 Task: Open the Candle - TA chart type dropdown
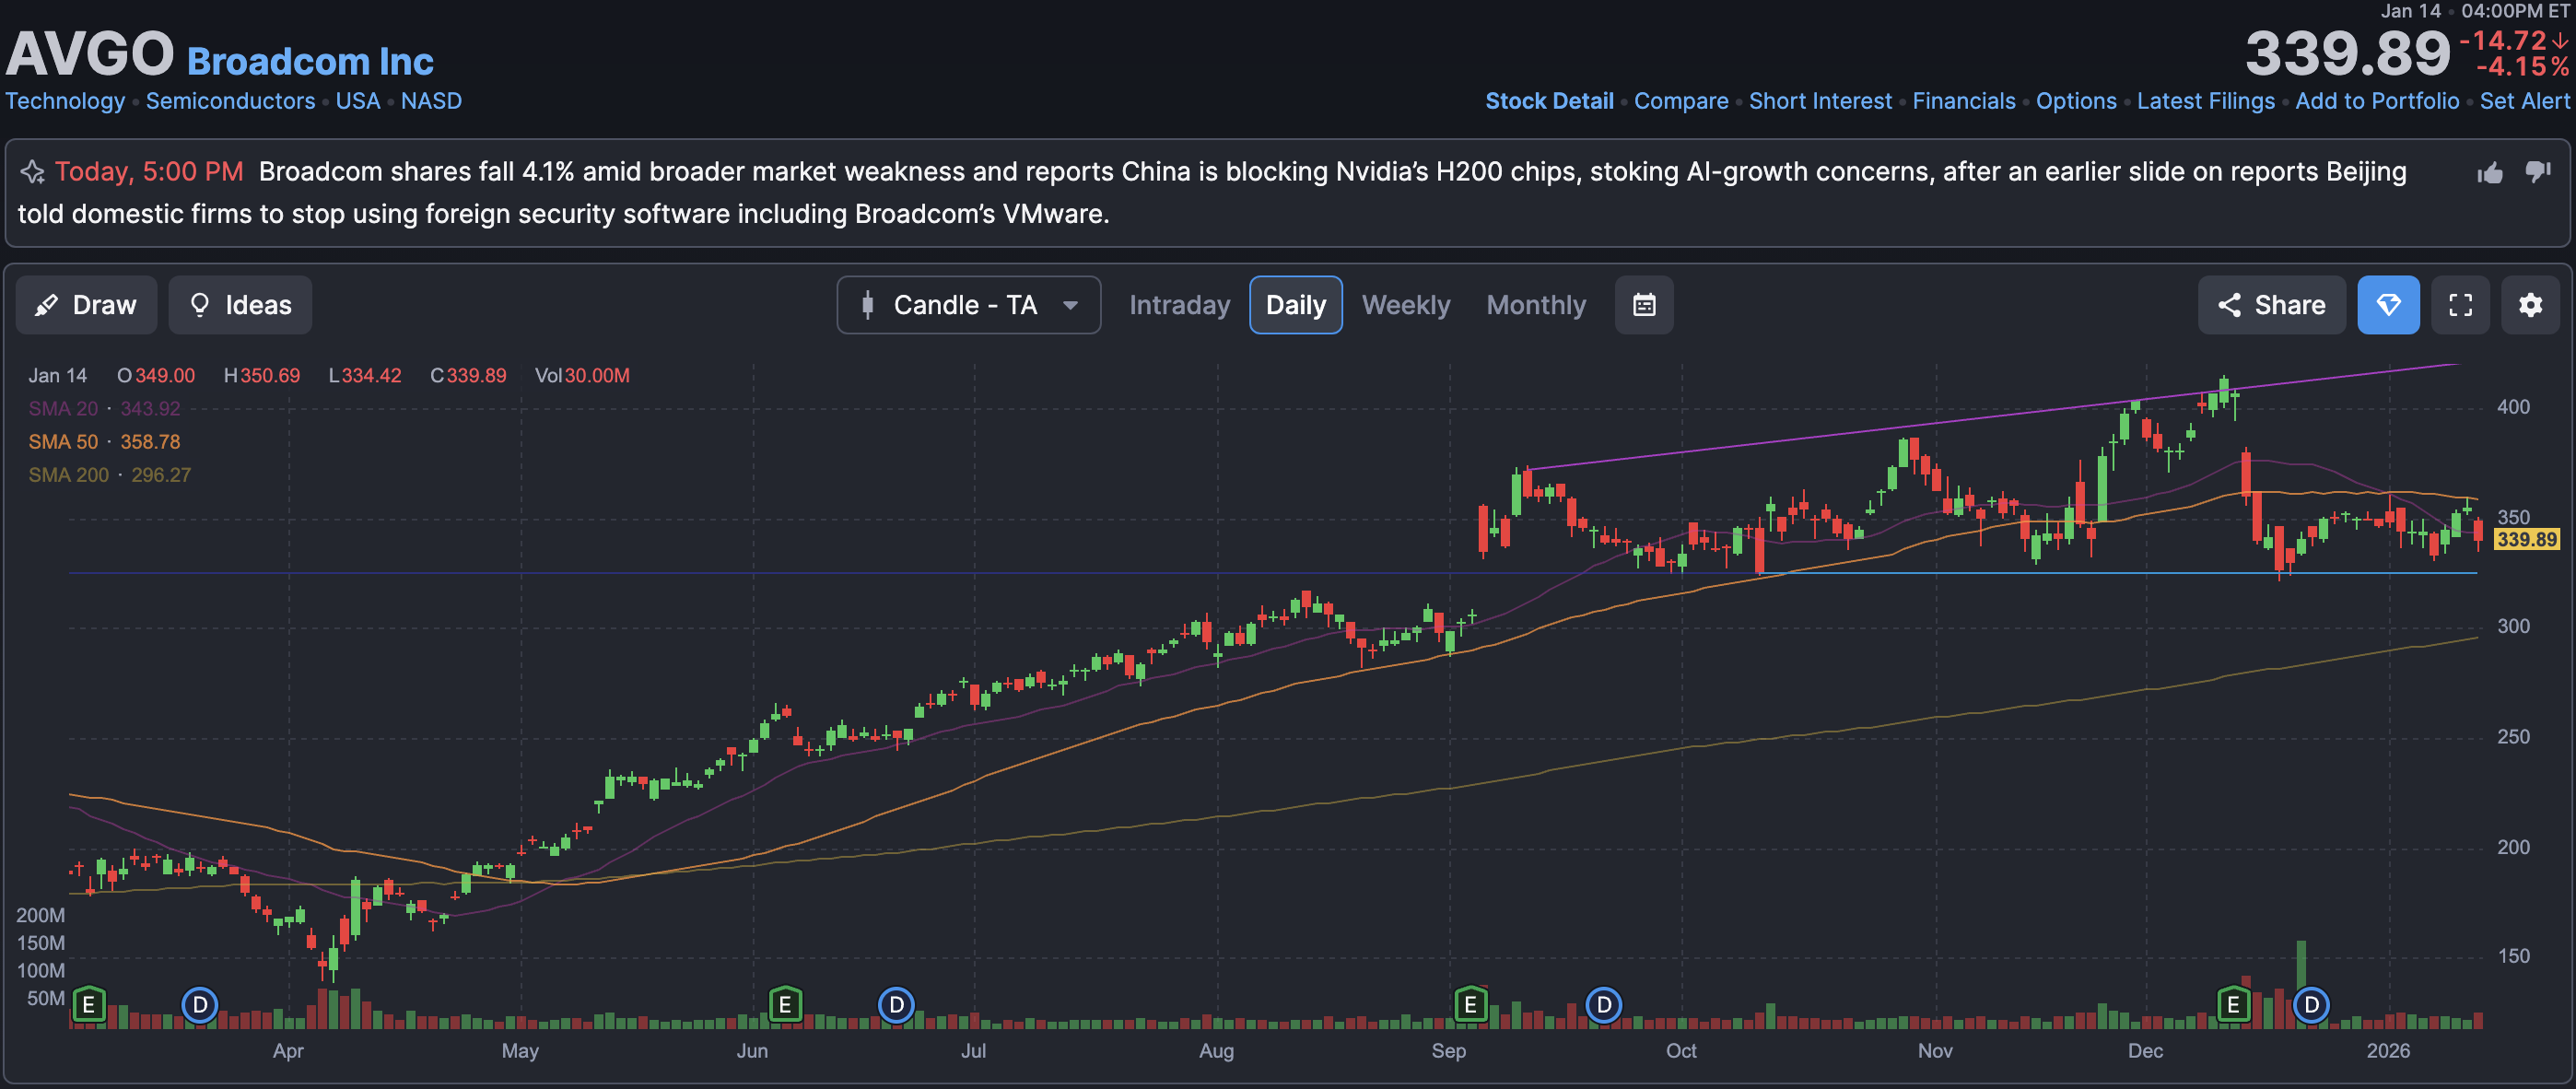click(x=968, y=305)
